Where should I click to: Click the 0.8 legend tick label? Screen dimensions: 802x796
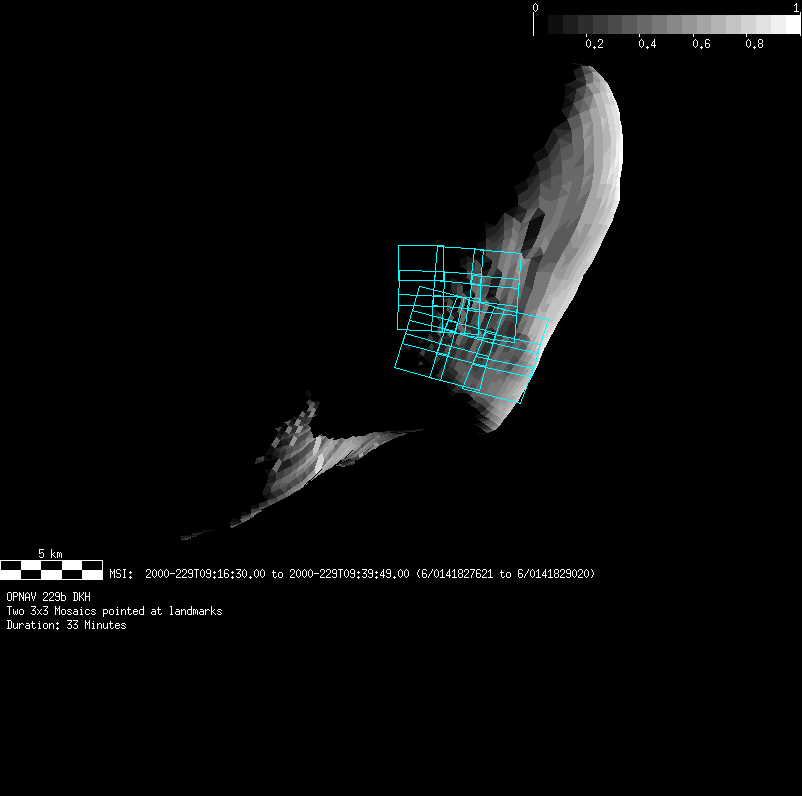coord(754,44)
